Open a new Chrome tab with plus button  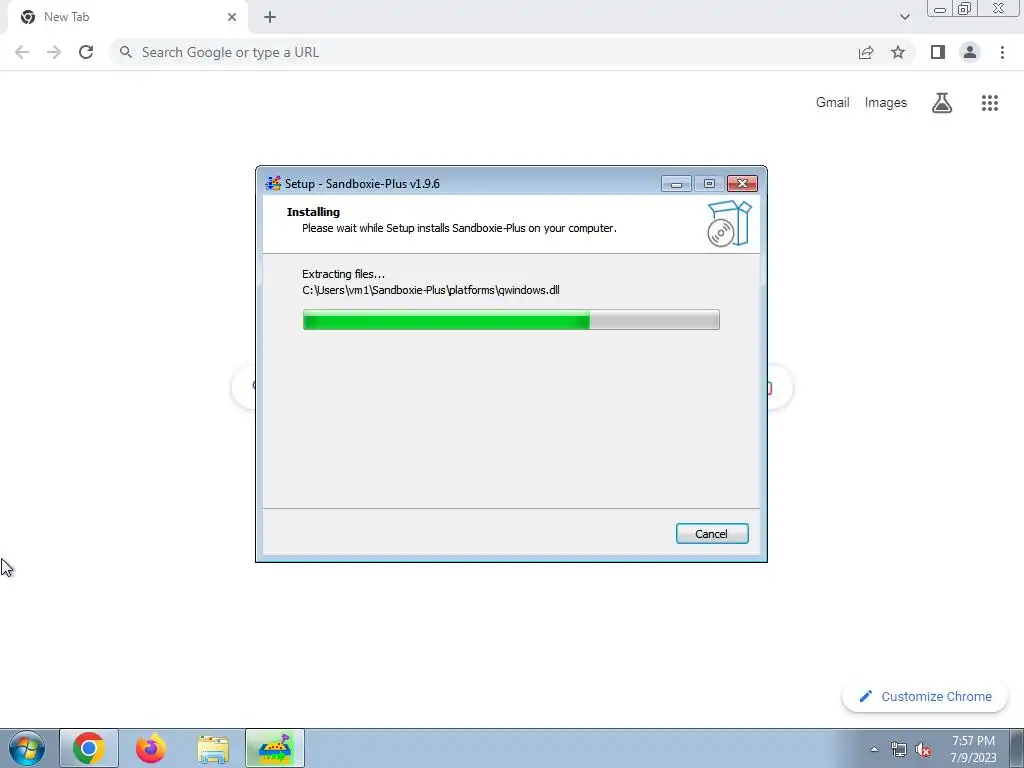pyautogui.click(x=270, y=17)
